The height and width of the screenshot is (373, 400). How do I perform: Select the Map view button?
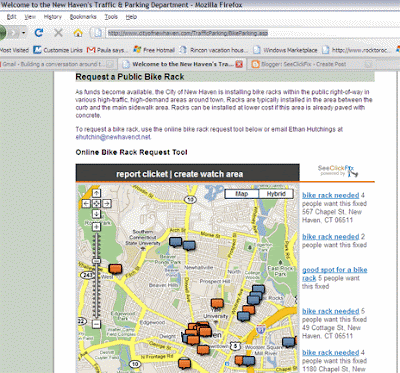pos(242,194)
